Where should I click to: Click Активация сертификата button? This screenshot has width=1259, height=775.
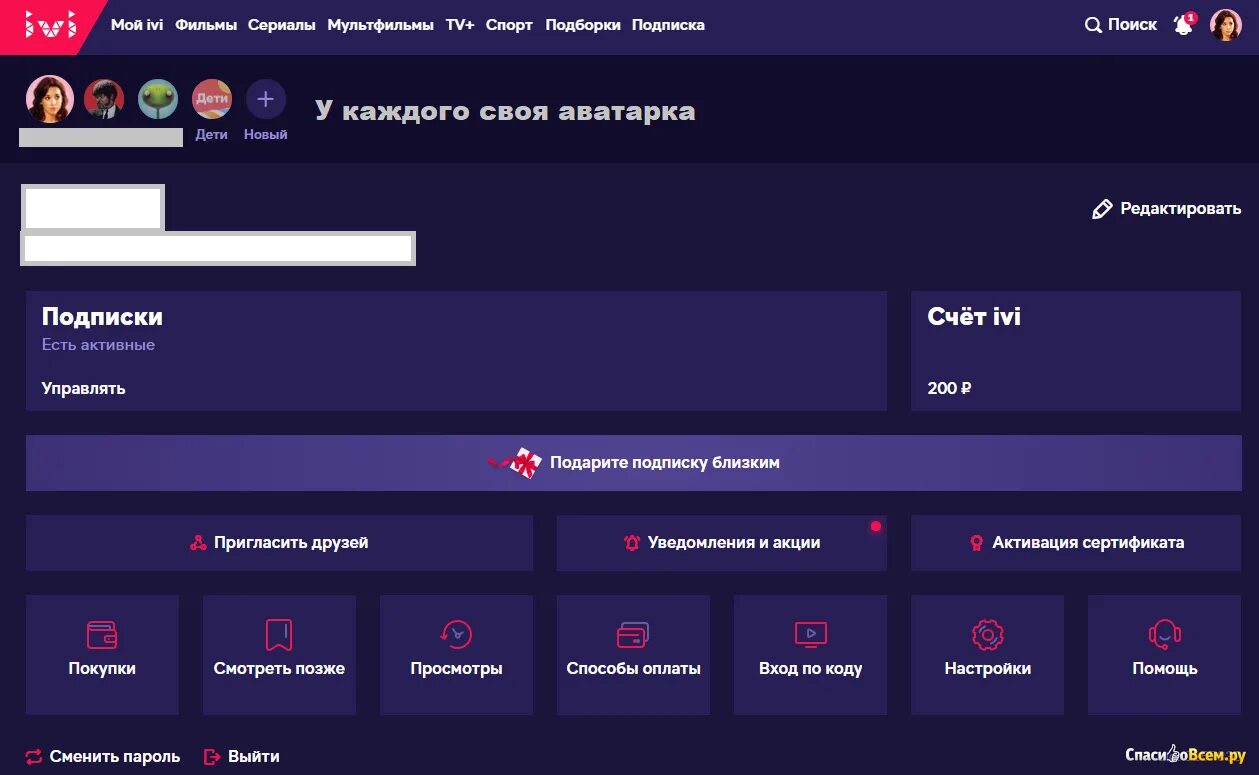[1076, 543]
